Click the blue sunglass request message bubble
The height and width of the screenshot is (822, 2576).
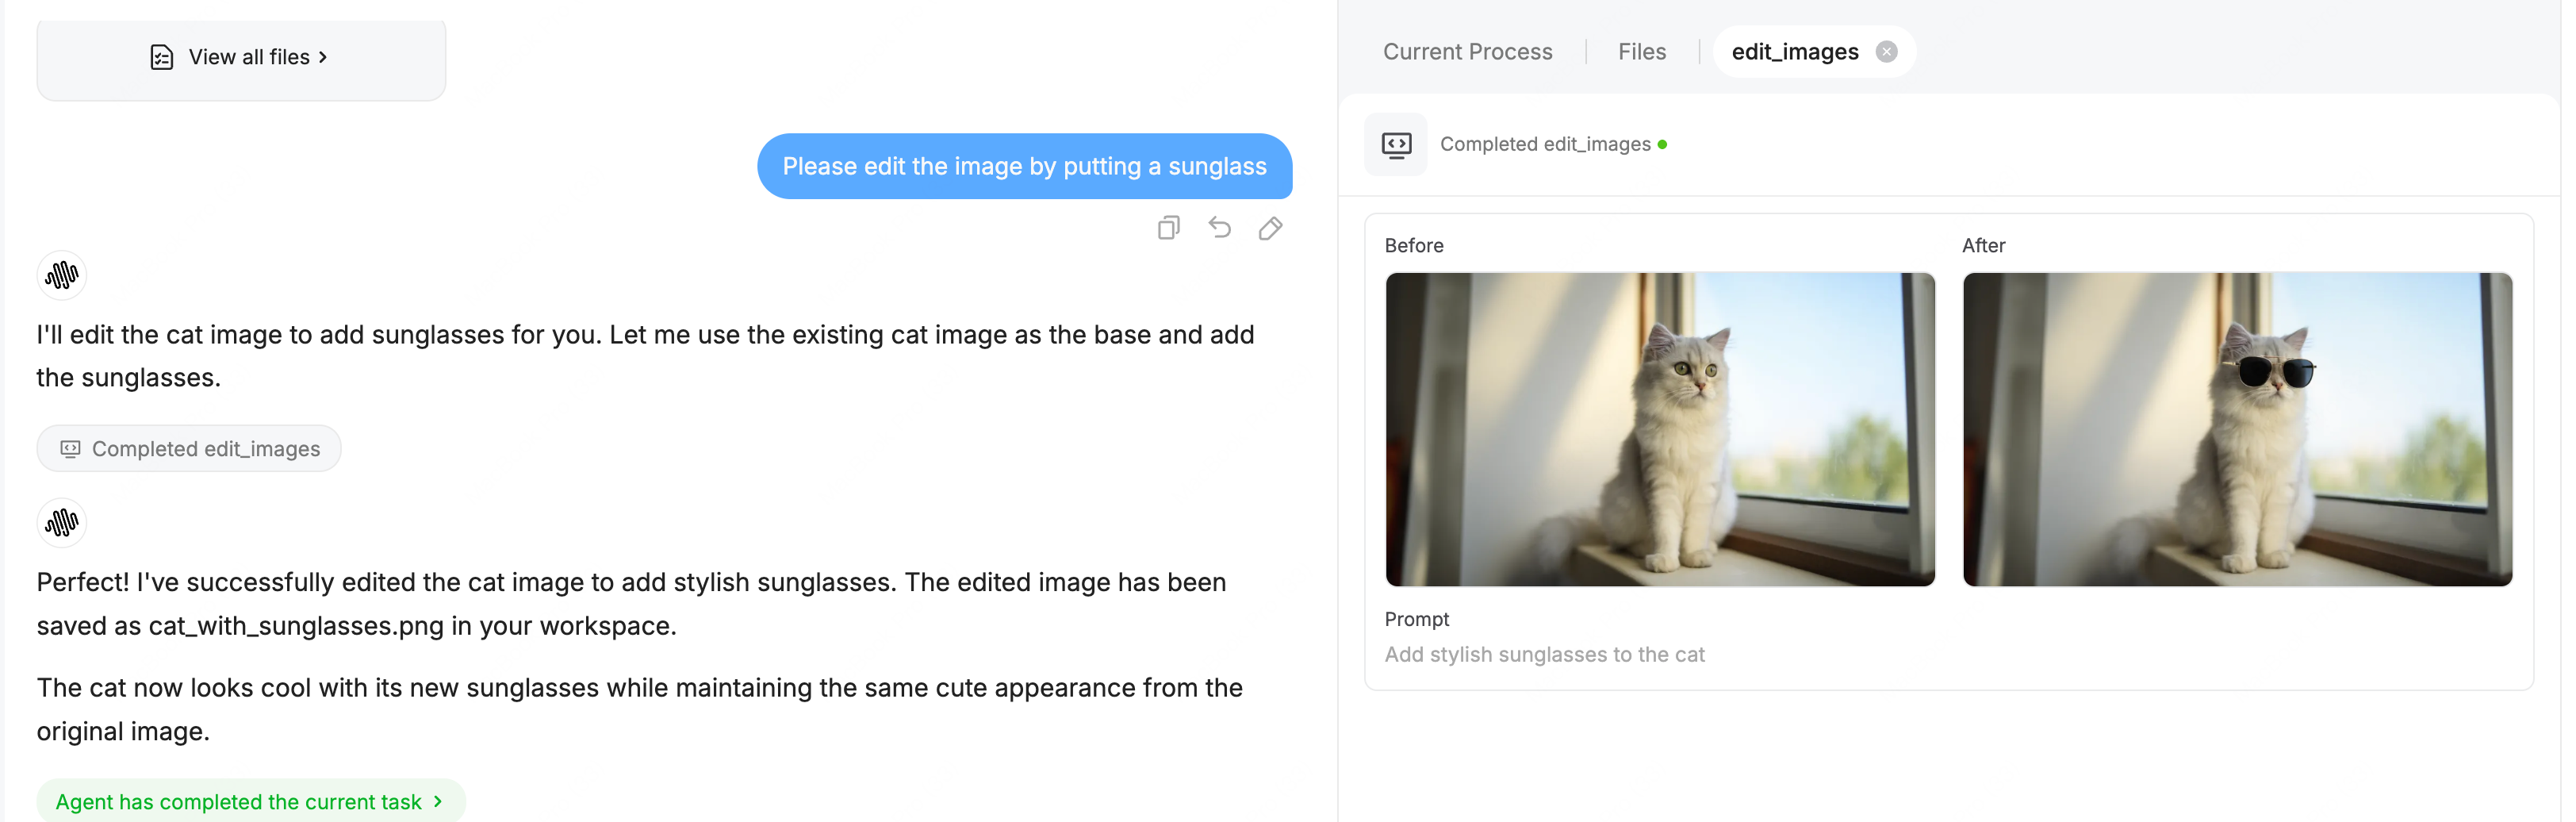point(1024,166)
